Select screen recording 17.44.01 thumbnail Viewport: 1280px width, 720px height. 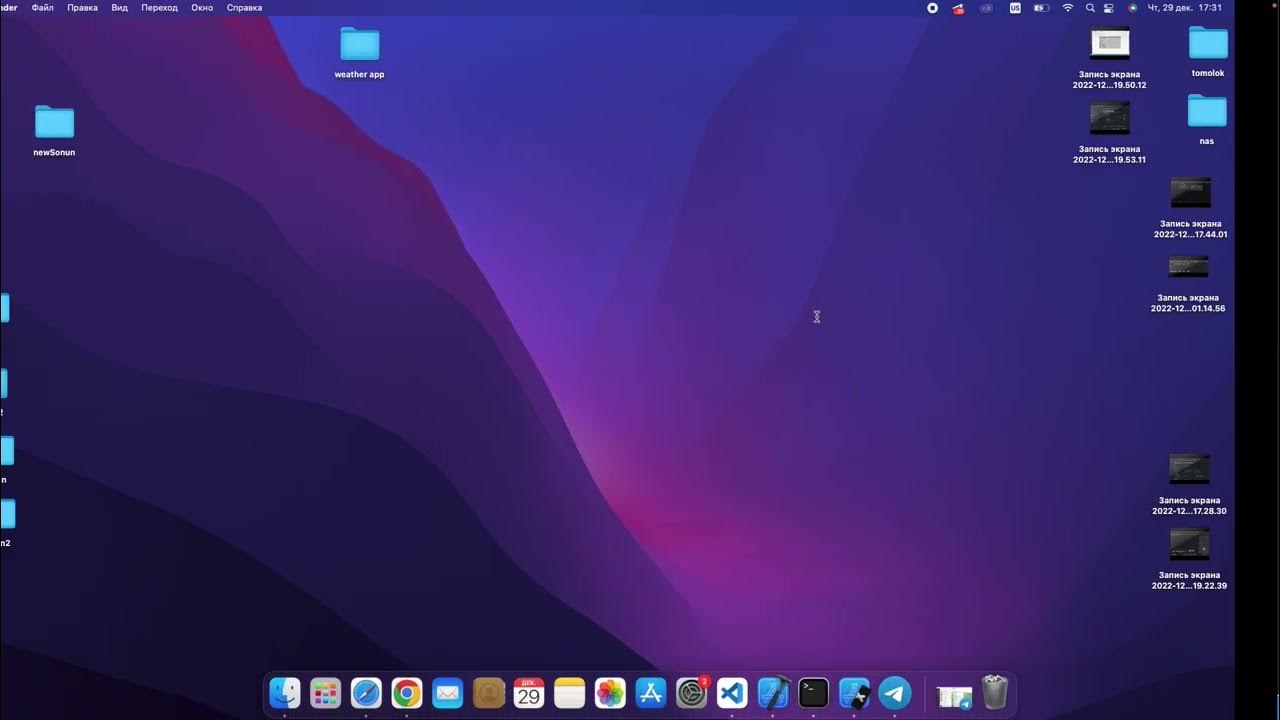point(1190,192)
